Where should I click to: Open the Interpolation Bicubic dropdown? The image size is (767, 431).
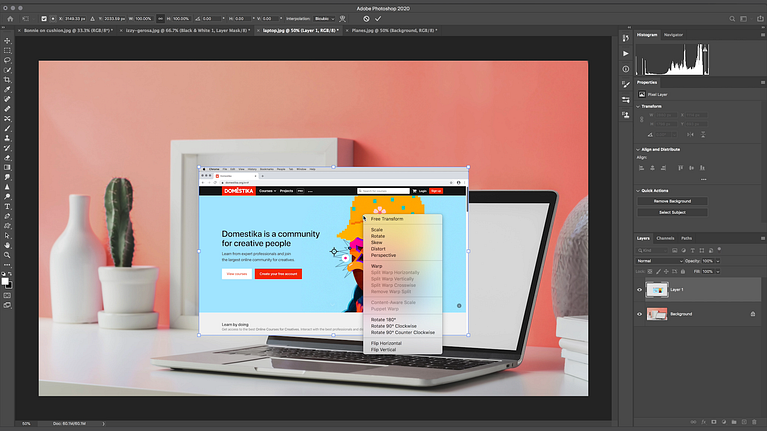click(324, 19)
